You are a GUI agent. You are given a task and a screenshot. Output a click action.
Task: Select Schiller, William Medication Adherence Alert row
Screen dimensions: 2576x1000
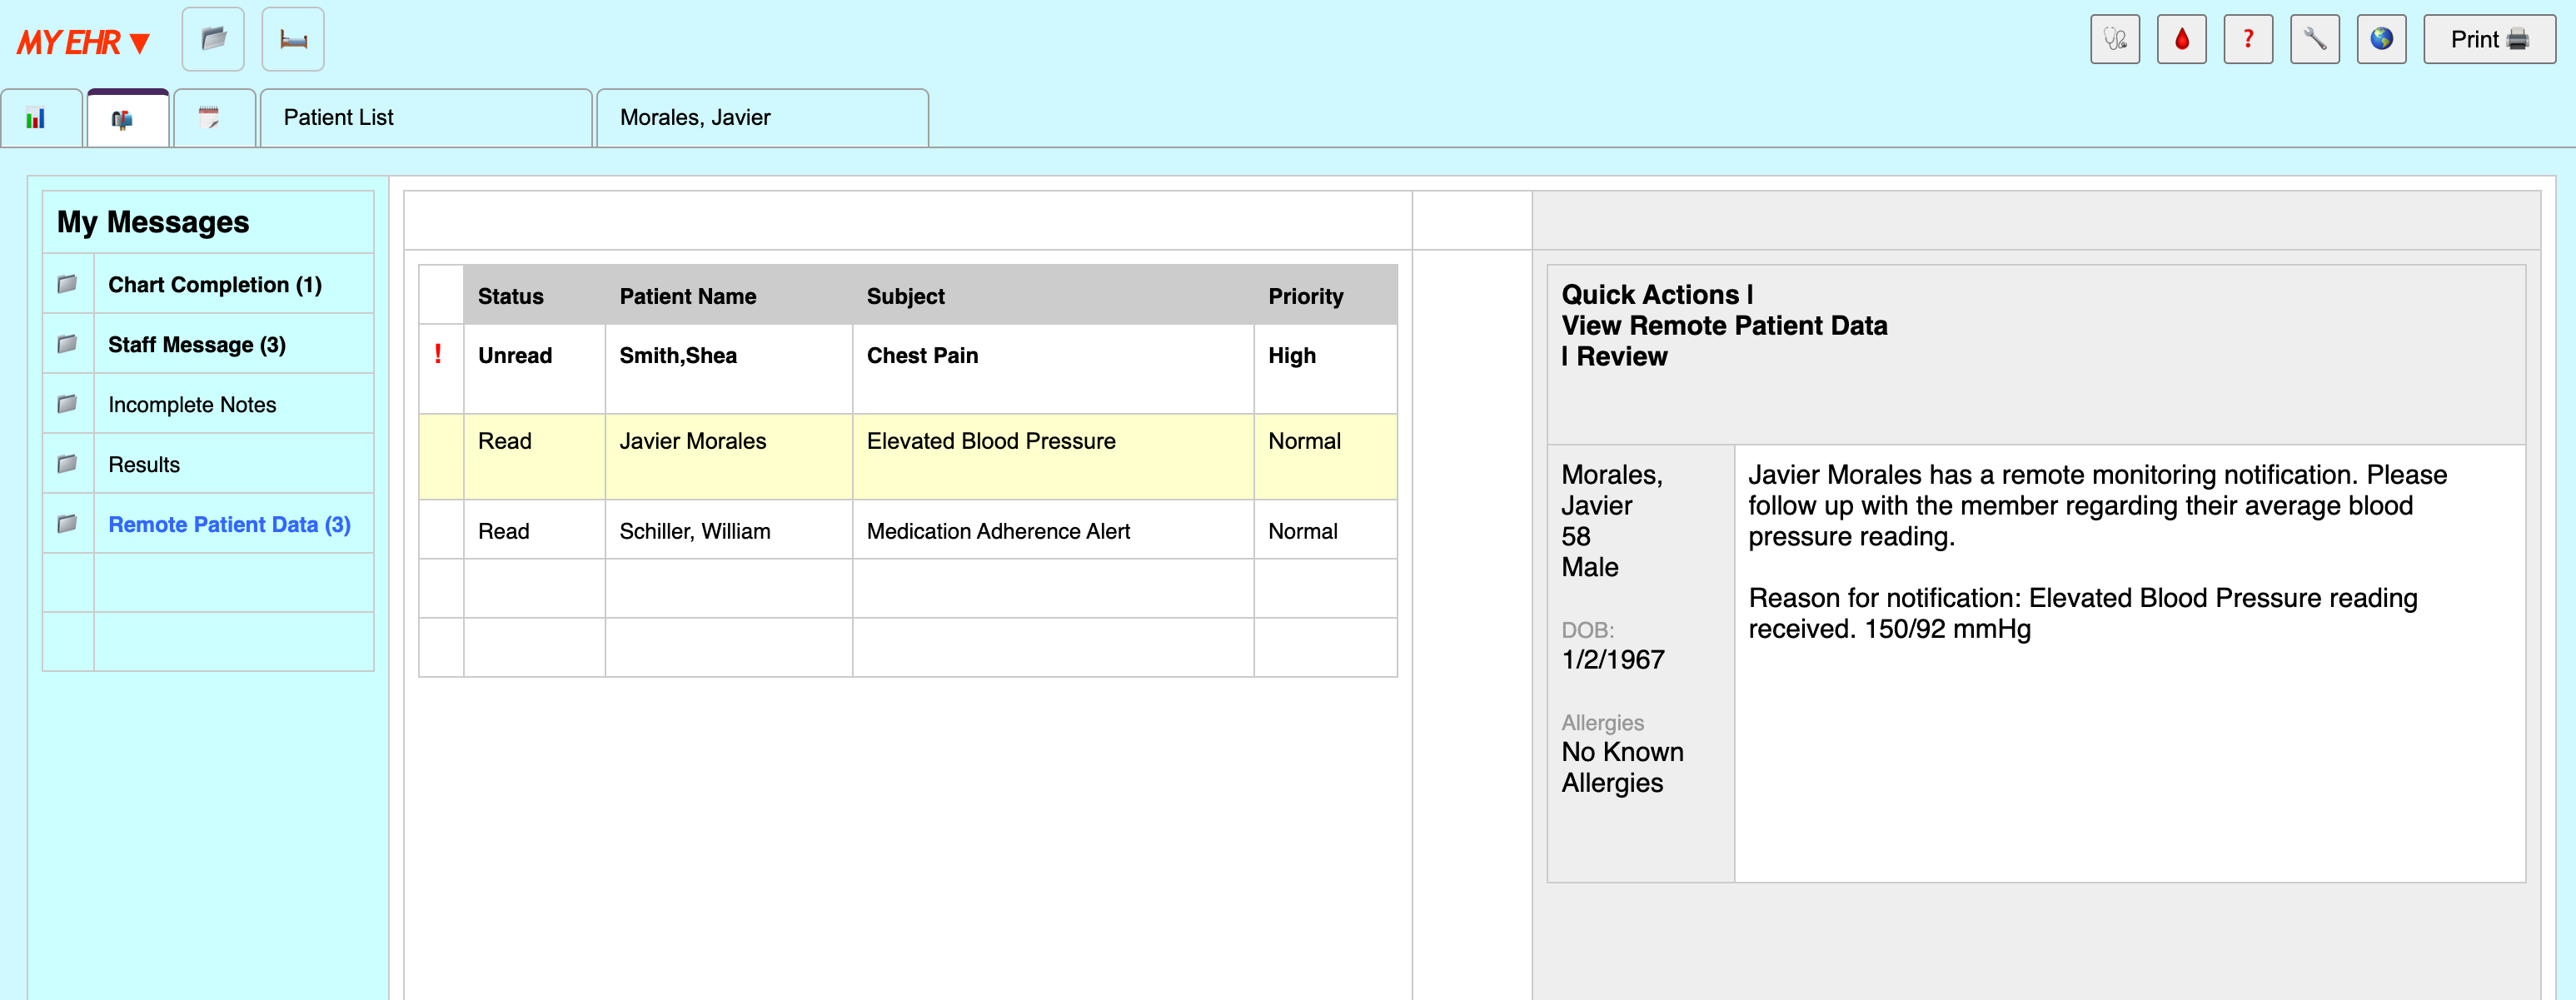(x=997, y=532)
